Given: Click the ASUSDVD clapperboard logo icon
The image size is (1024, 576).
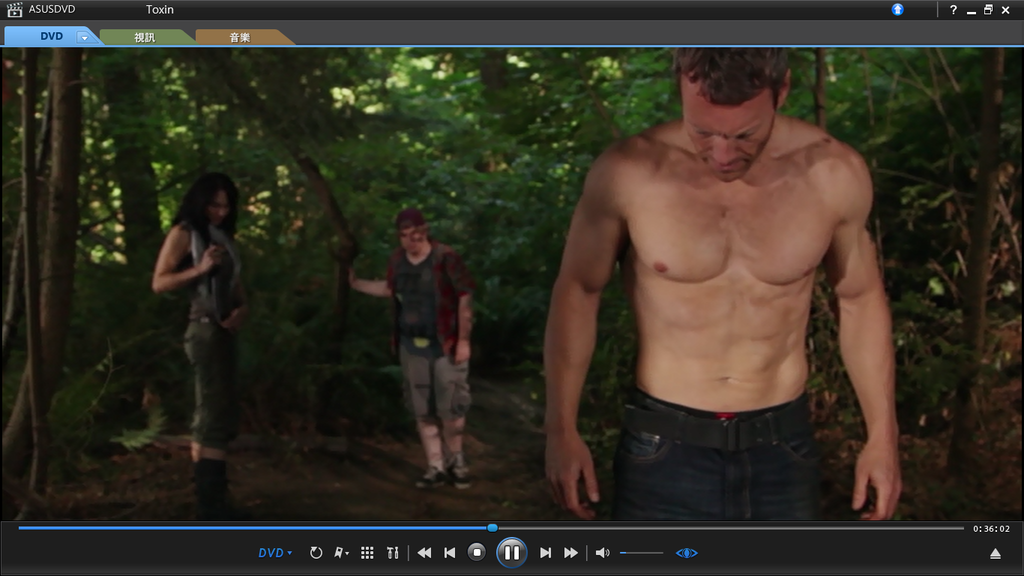Looking at the screenshot, I should (x=14, y=9).
